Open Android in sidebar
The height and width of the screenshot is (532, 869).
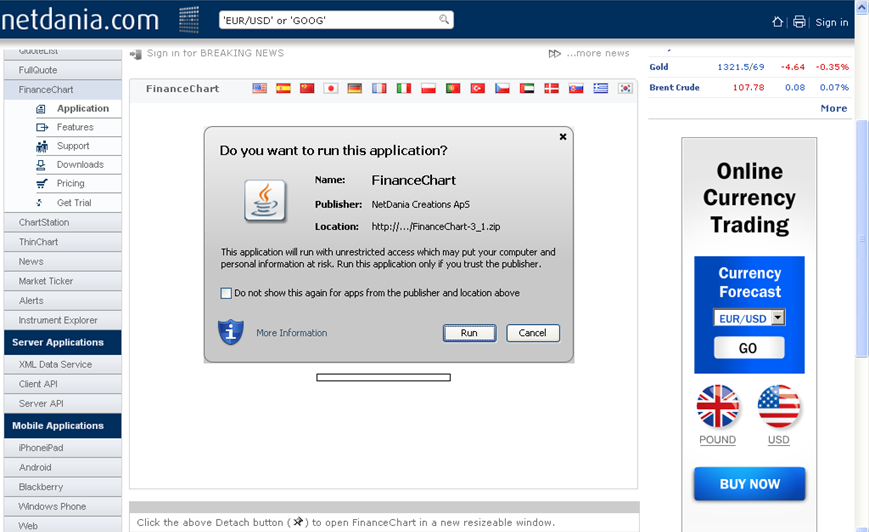(x=63, y=467)
